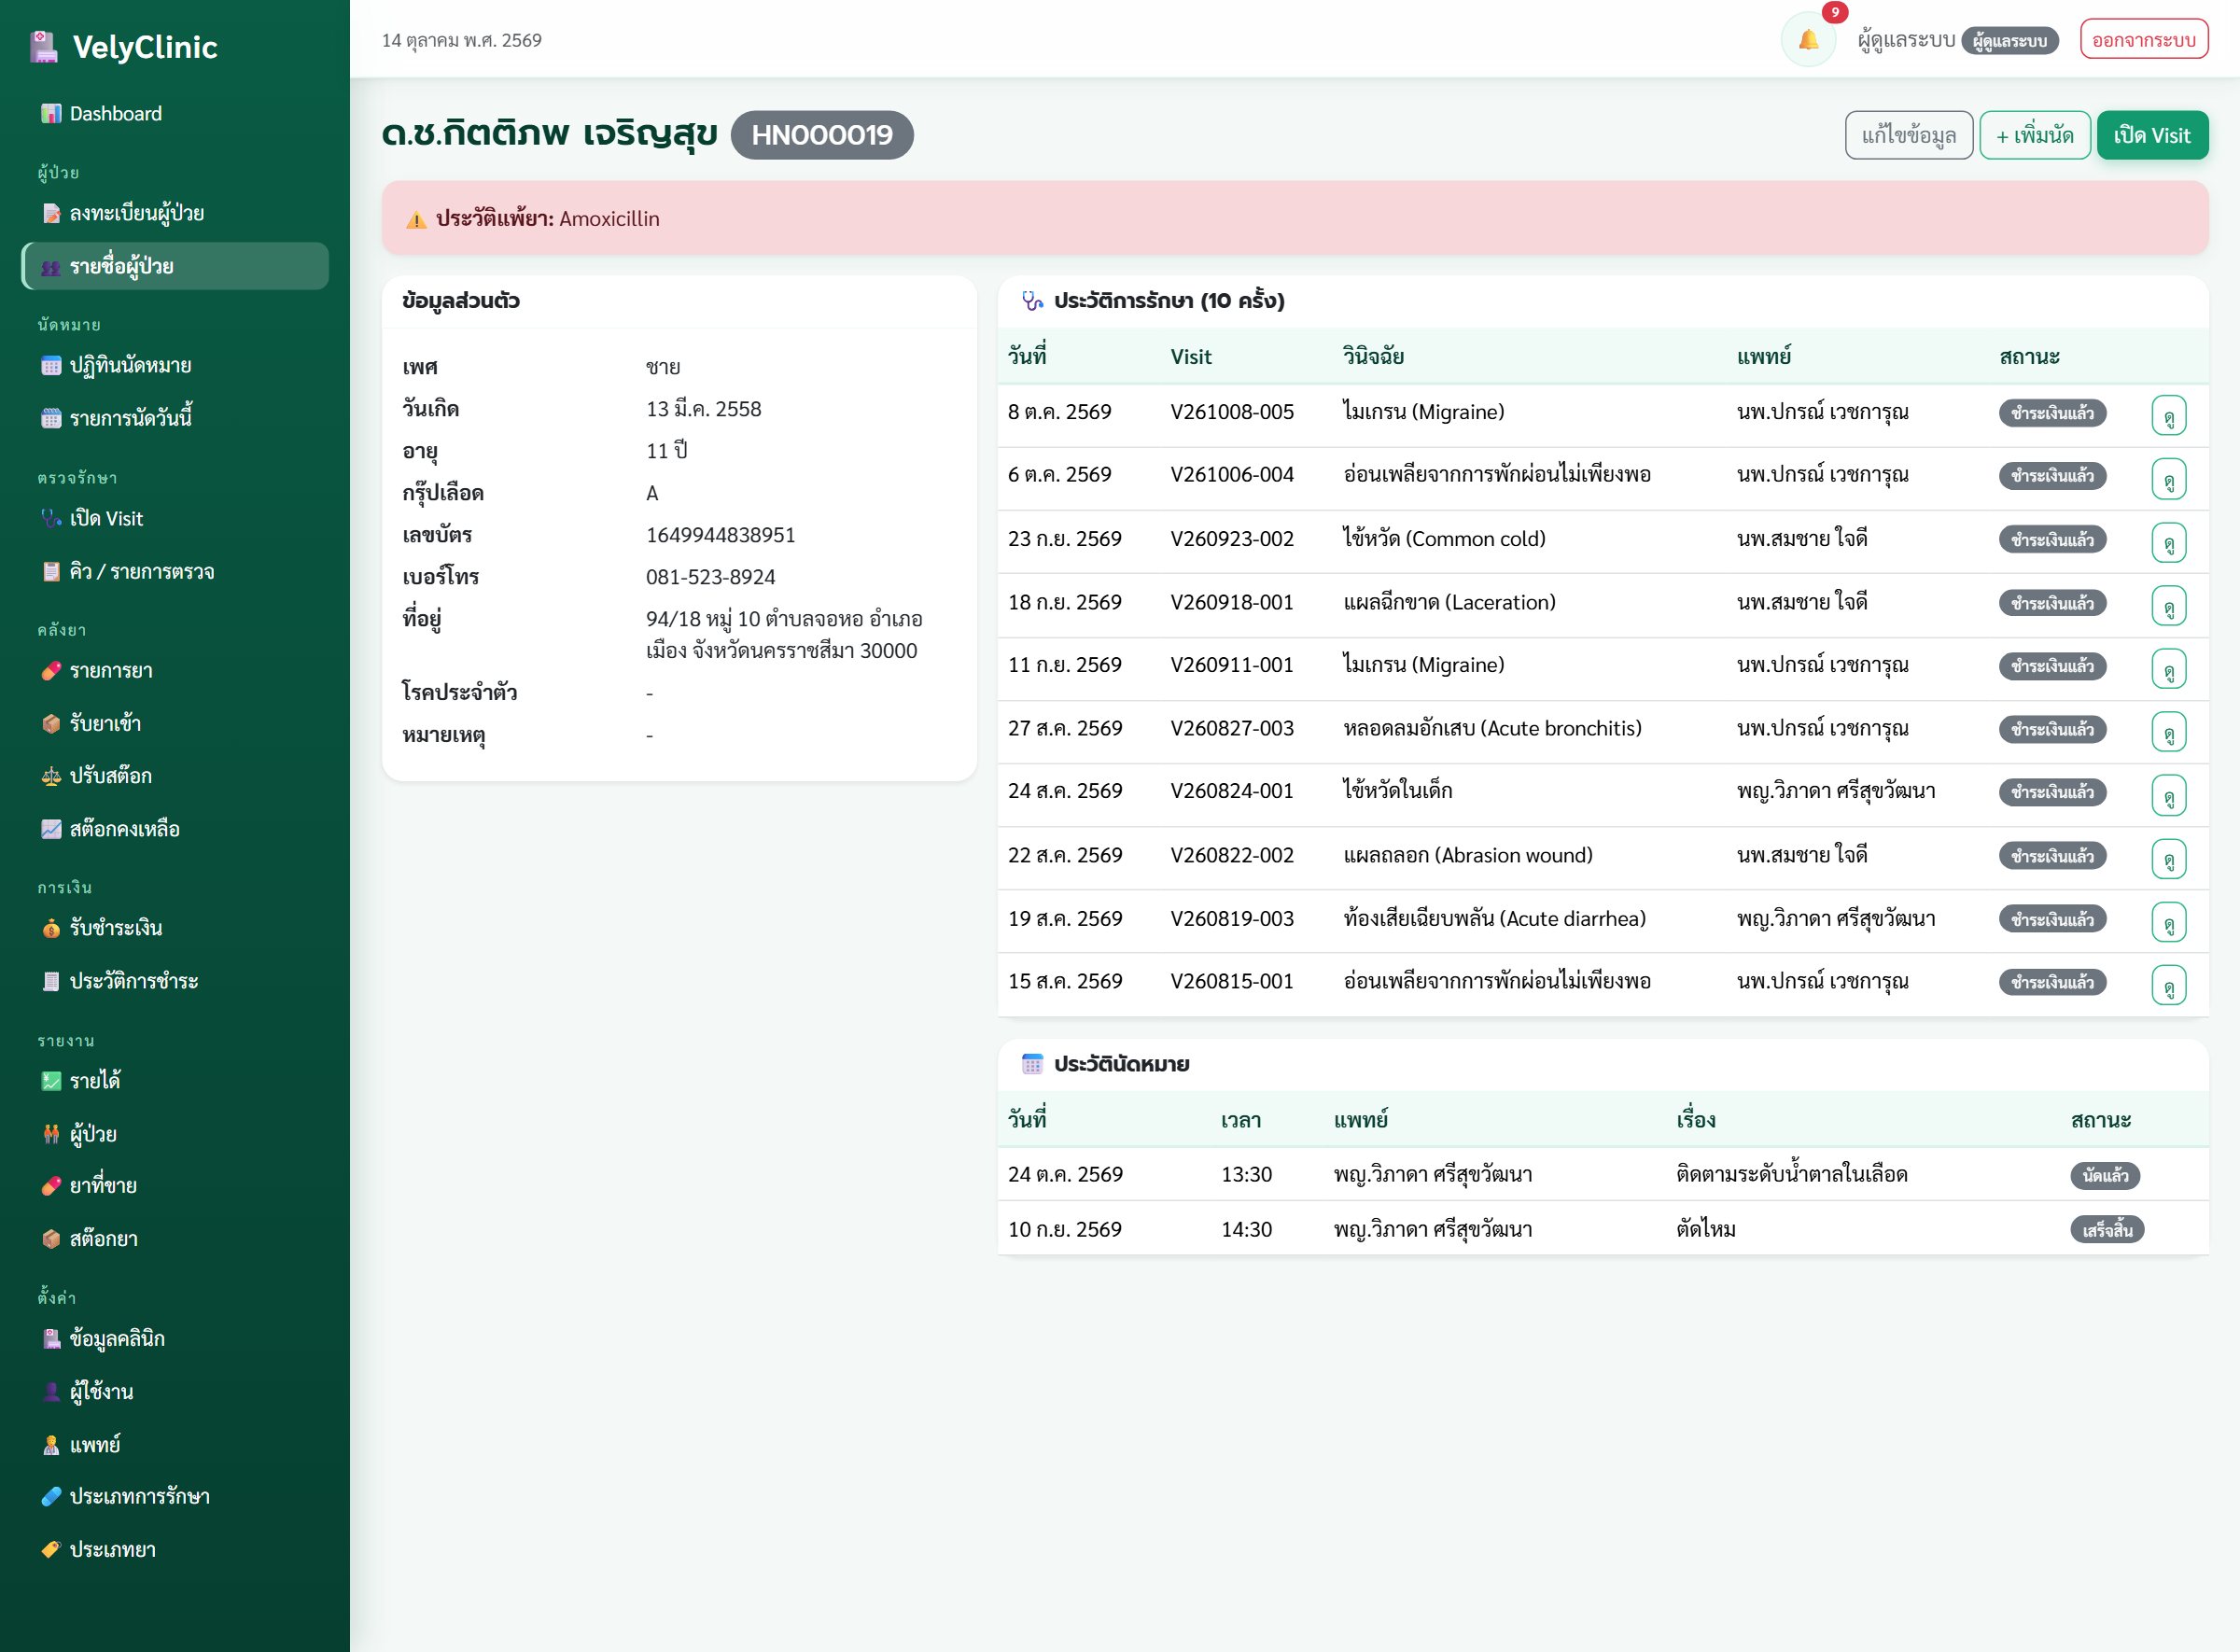The width and height of the screenshot is (2240, 1652).
Task: Click the ออกจากระบบ logout button
Action: 2143,40
